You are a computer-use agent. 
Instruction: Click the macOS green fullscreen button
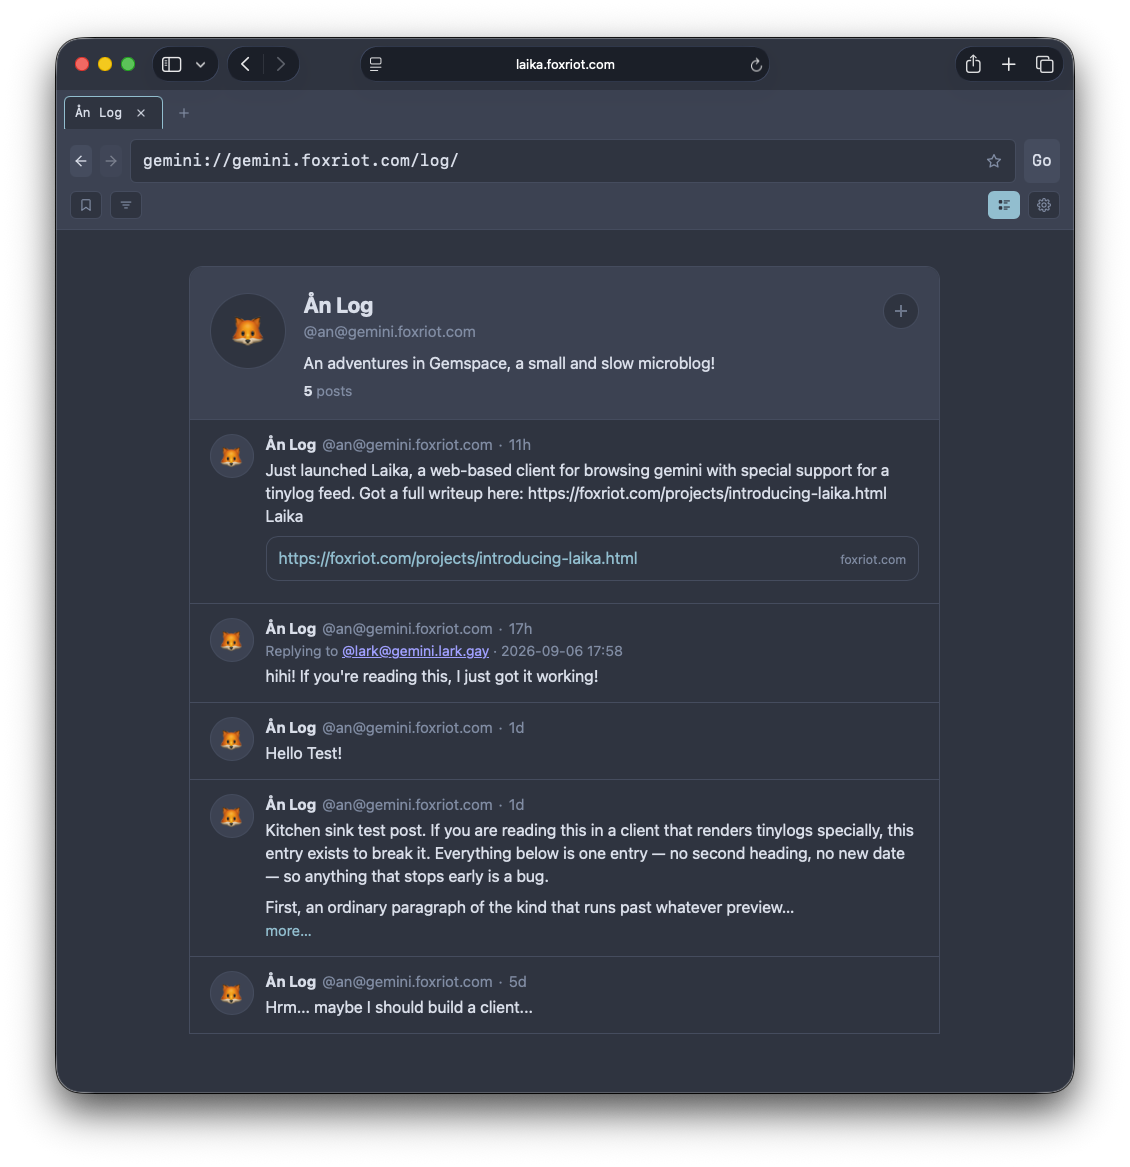(128, 65)
